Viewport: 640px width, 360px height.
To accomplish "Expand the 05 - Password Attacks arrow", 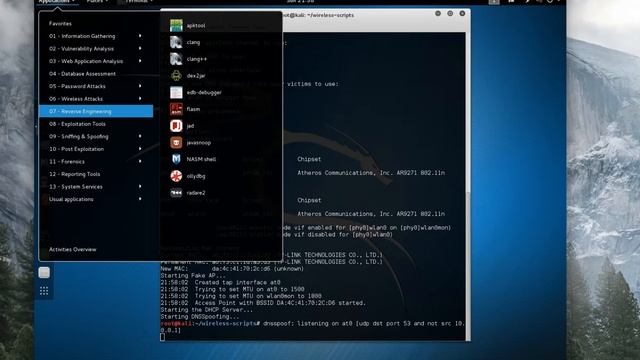I will click(x=140, y=86).
